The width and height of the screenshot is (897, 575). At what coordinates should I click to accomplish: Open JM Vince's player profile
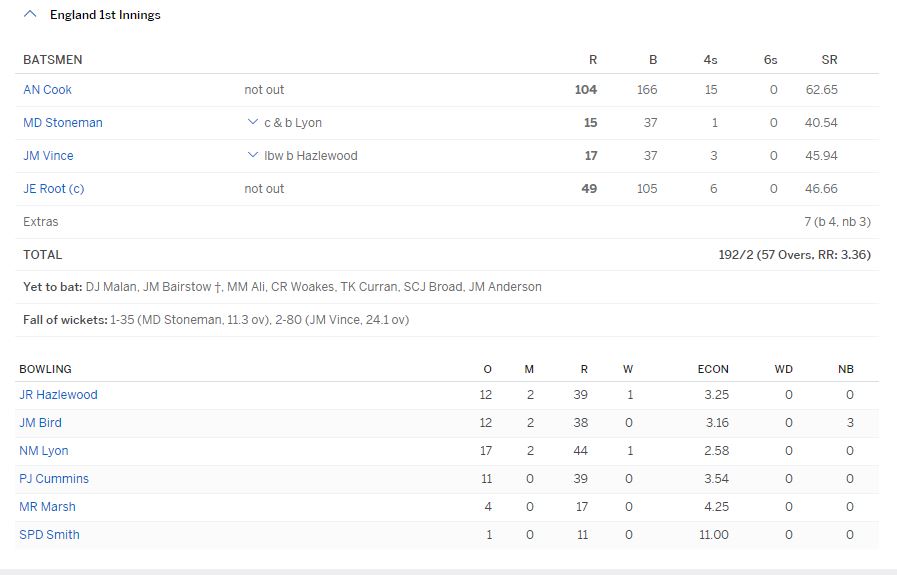[48, 155]
